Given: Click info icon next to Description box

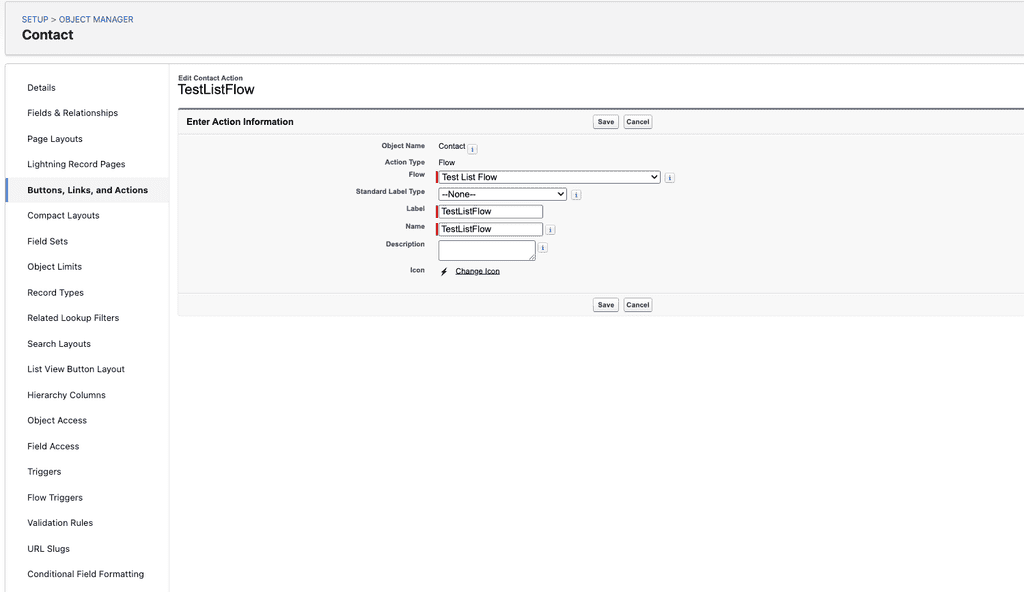Looking at the screenshot, I should click(543, 248).
